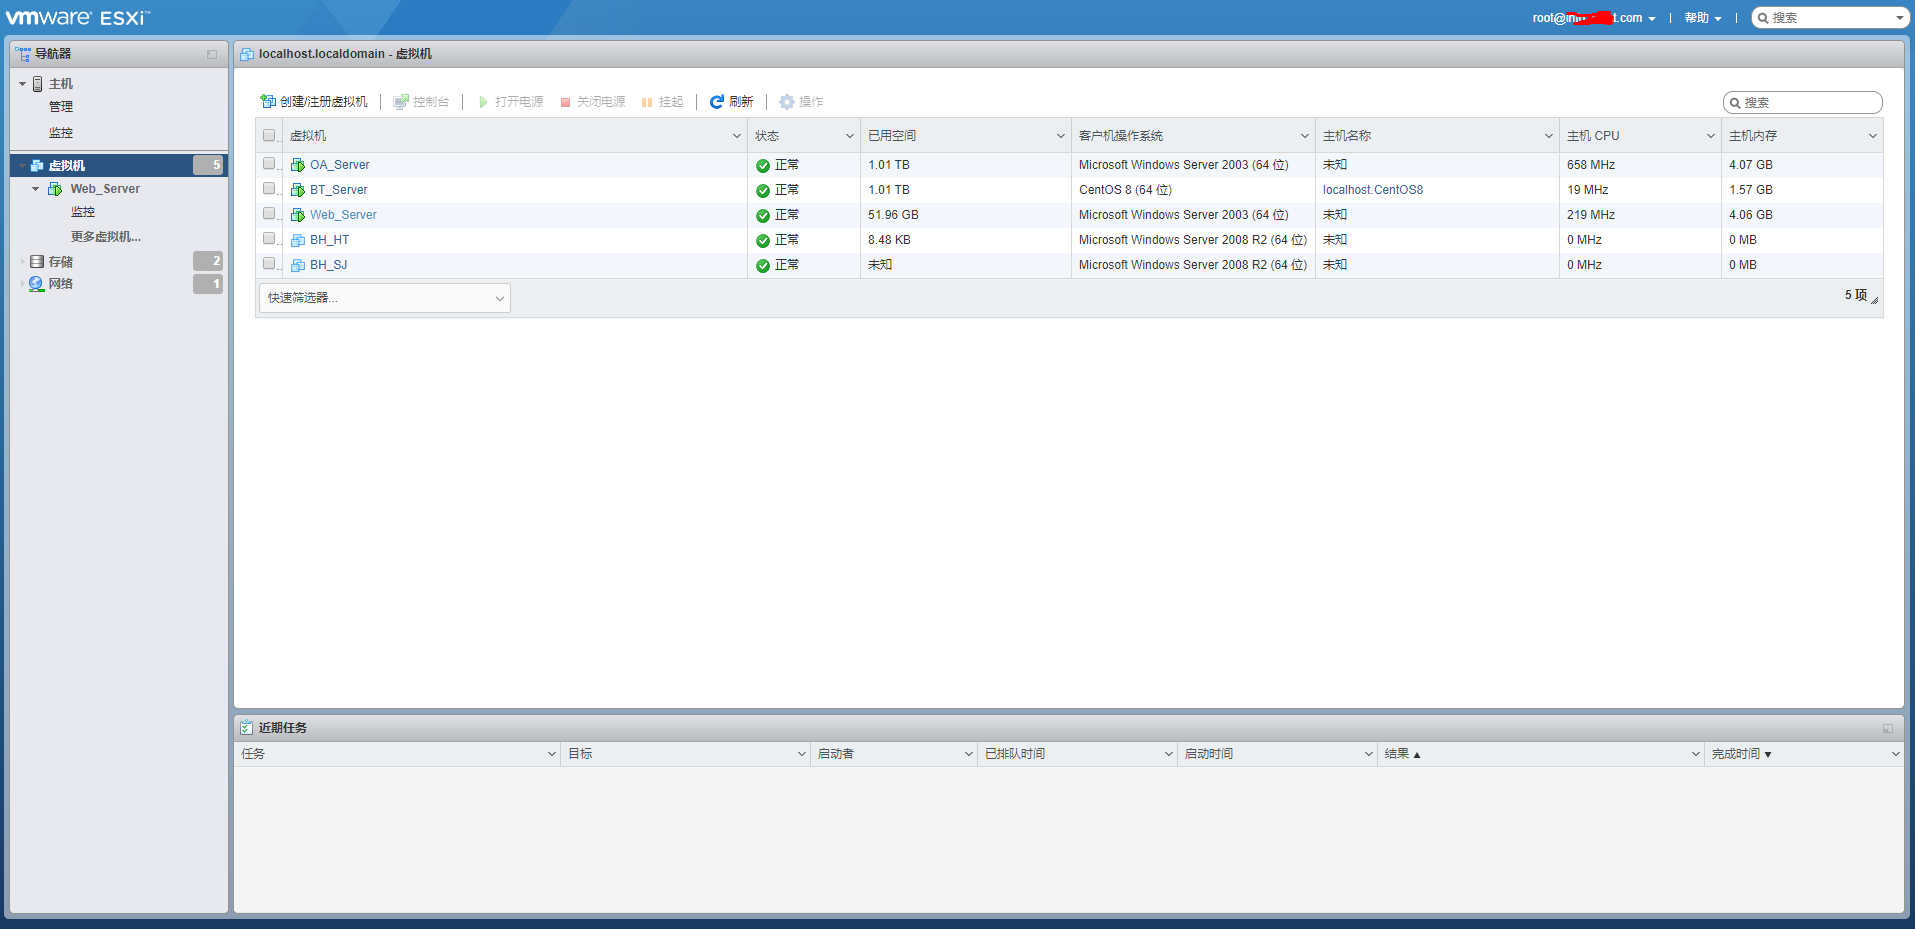Open the root user account dropdown

coord(1594,18)
